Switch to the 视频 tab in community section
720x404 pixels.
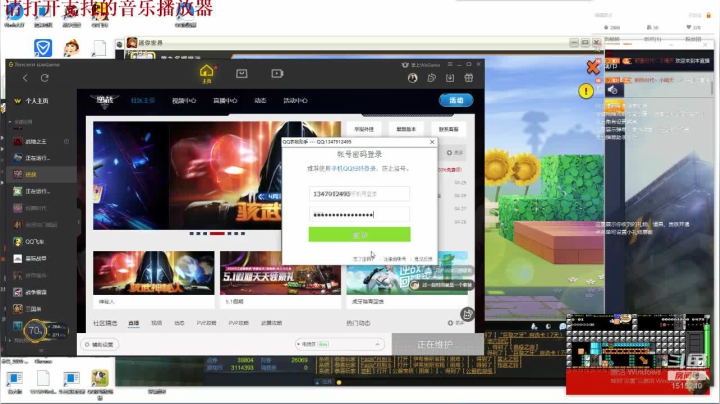(x=157, y=323)
